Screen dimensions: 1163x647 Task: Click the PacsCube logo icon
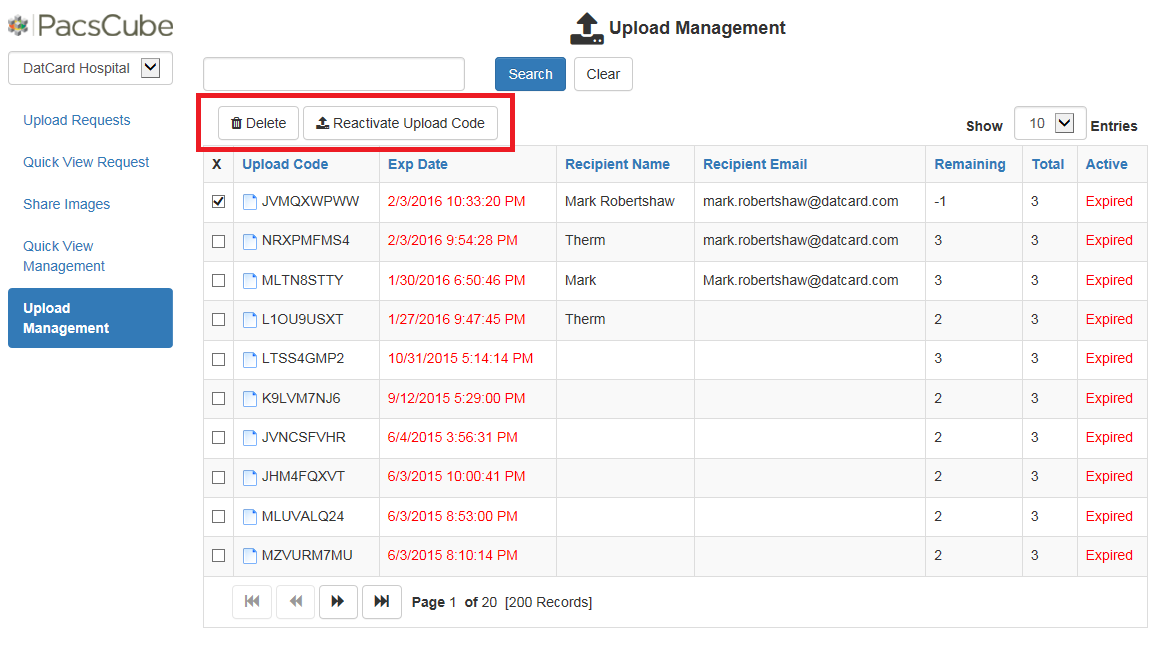(18, 26)
